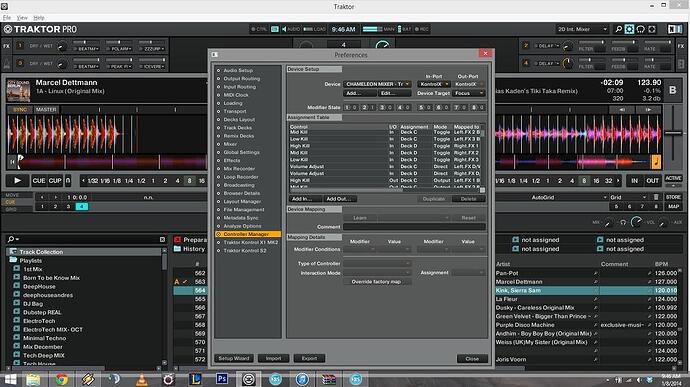The width and height of the screenshot is (690, 387).
Task: Select Effects in Preferences list
Action: 232,160
